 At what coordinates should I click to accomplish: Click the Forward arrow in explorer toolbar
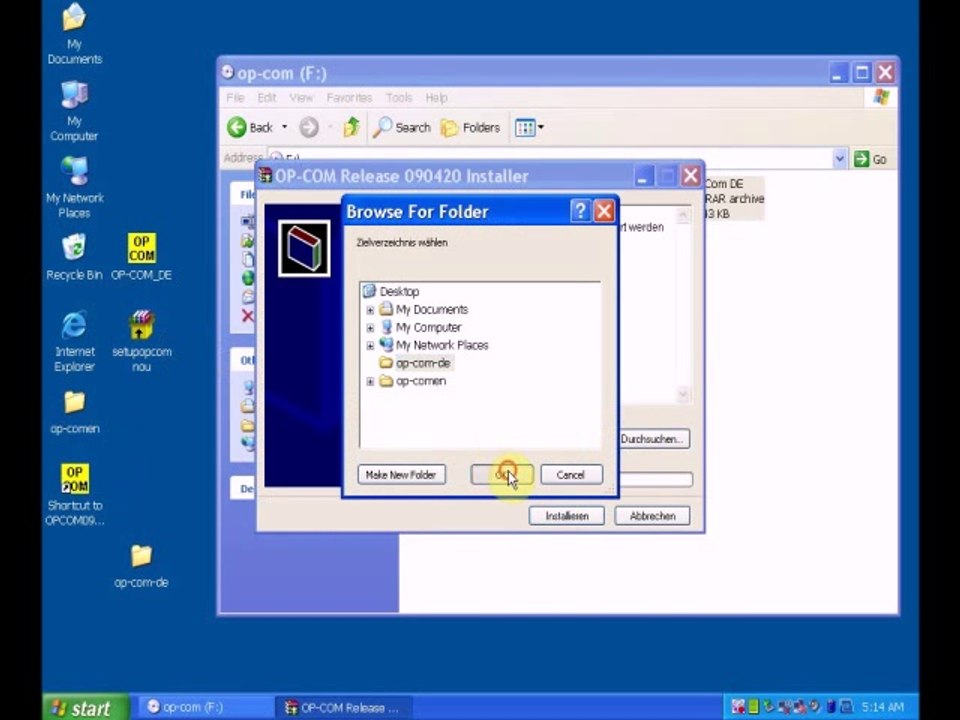click(x=309, y=127)
